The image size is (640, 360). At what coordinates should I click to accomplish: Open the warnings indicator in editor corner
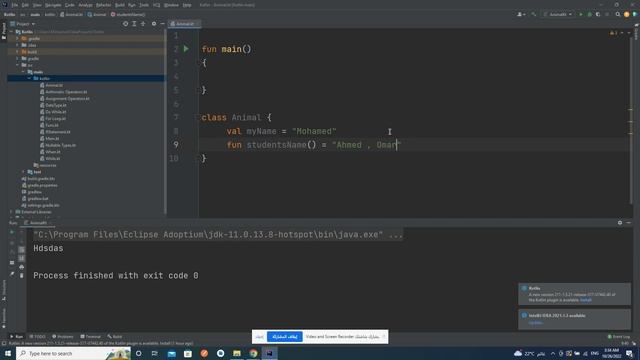614,33
